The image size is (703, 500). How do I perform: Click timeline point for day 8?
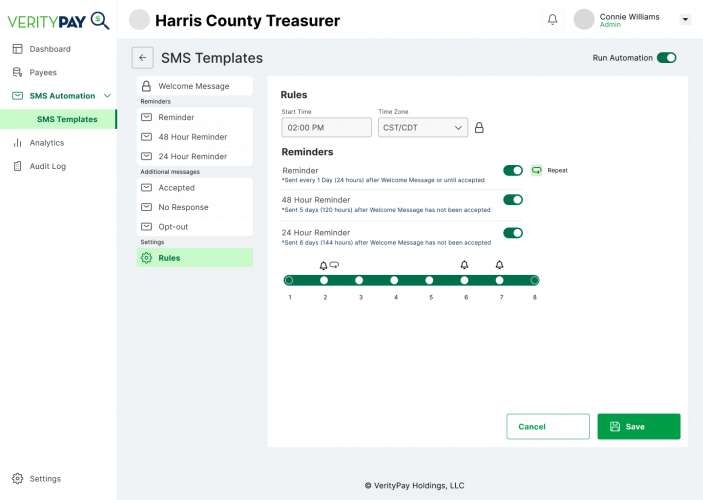click(x=534, y=280)
